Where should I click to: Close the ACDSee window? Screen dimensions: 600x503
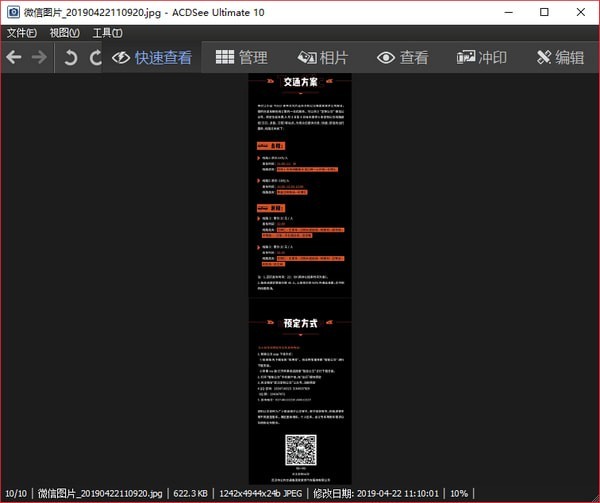580,12
